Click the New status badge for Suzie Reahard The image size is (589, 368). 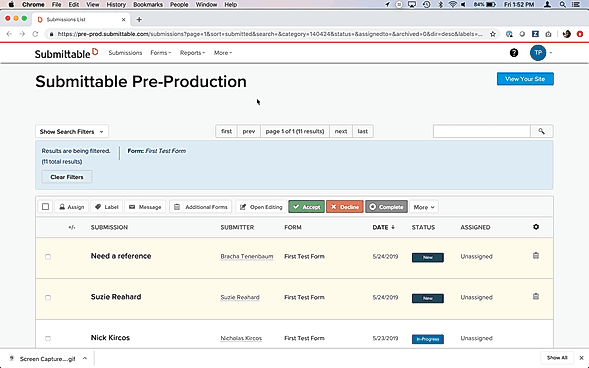point(427,298)
